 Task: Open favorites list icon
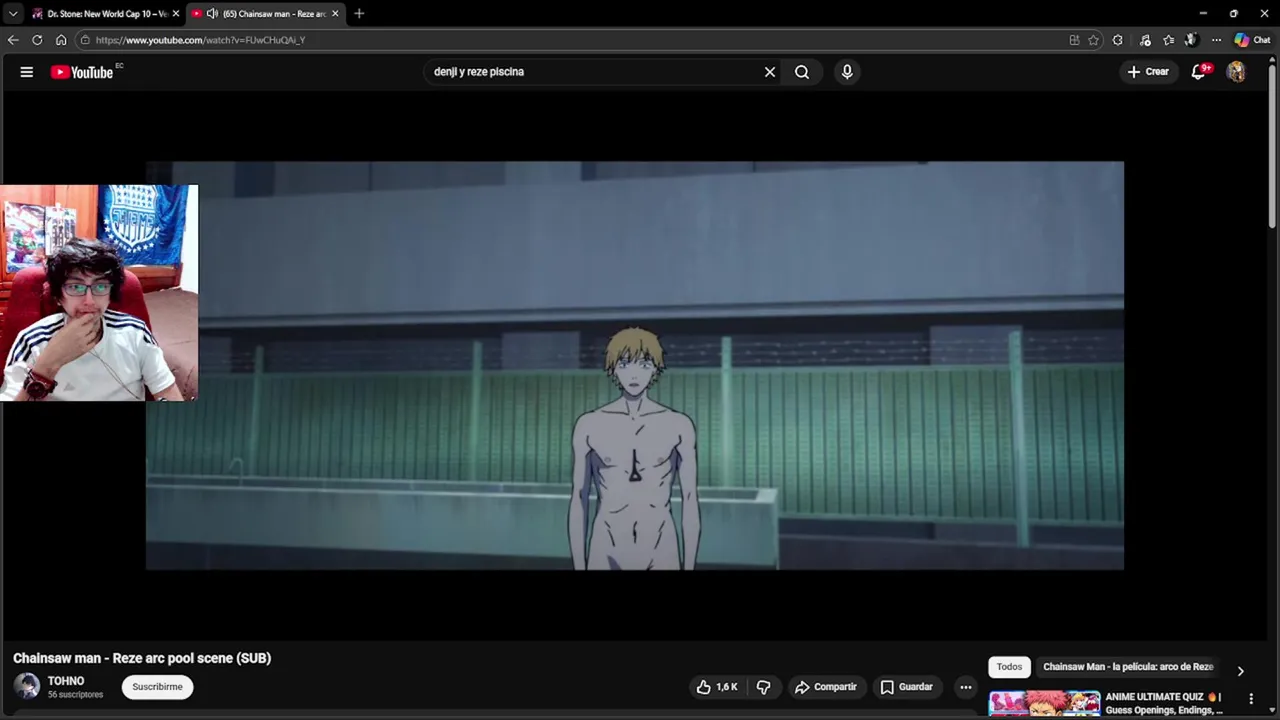tap(1168, 40)
